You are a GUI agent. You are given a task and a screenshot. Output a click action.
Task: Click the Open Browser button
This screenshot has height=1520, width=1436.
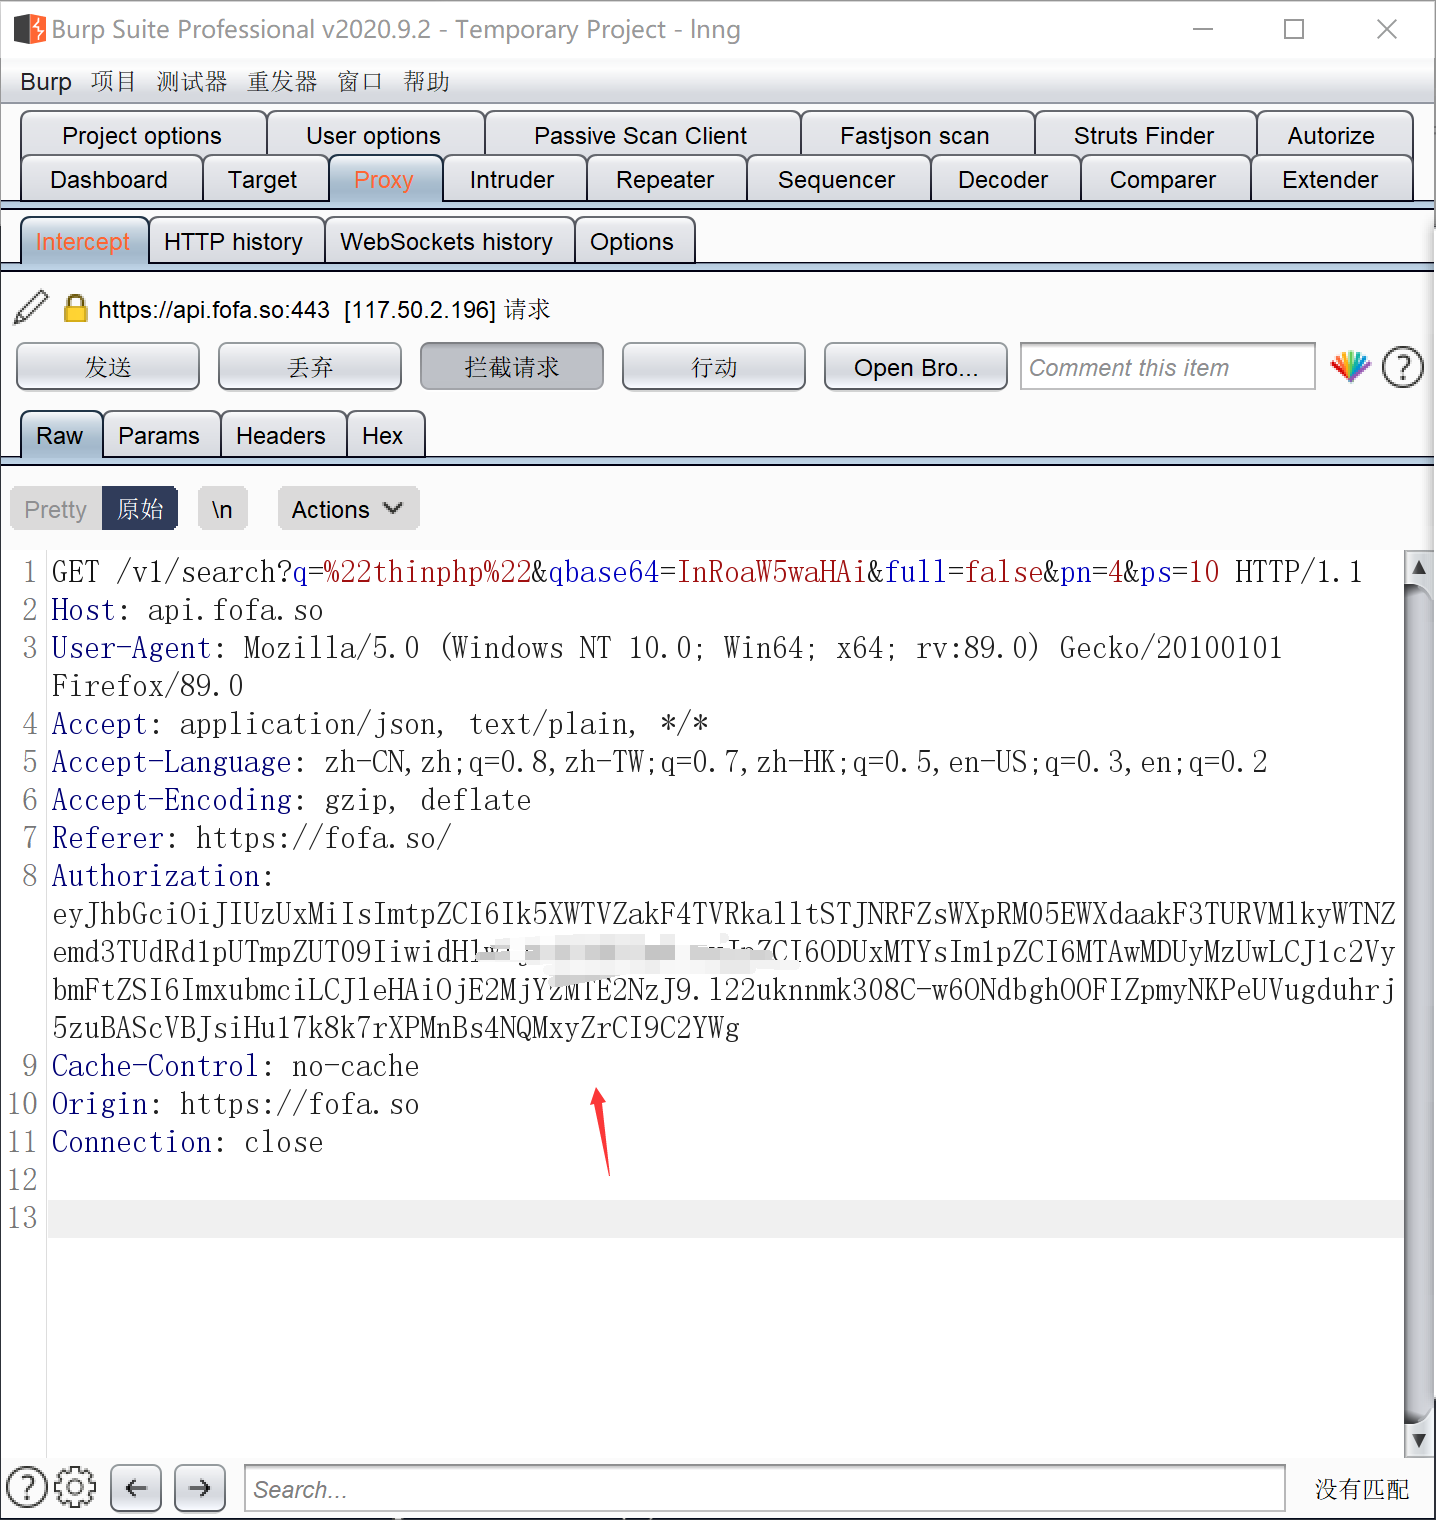pos(916,366)
